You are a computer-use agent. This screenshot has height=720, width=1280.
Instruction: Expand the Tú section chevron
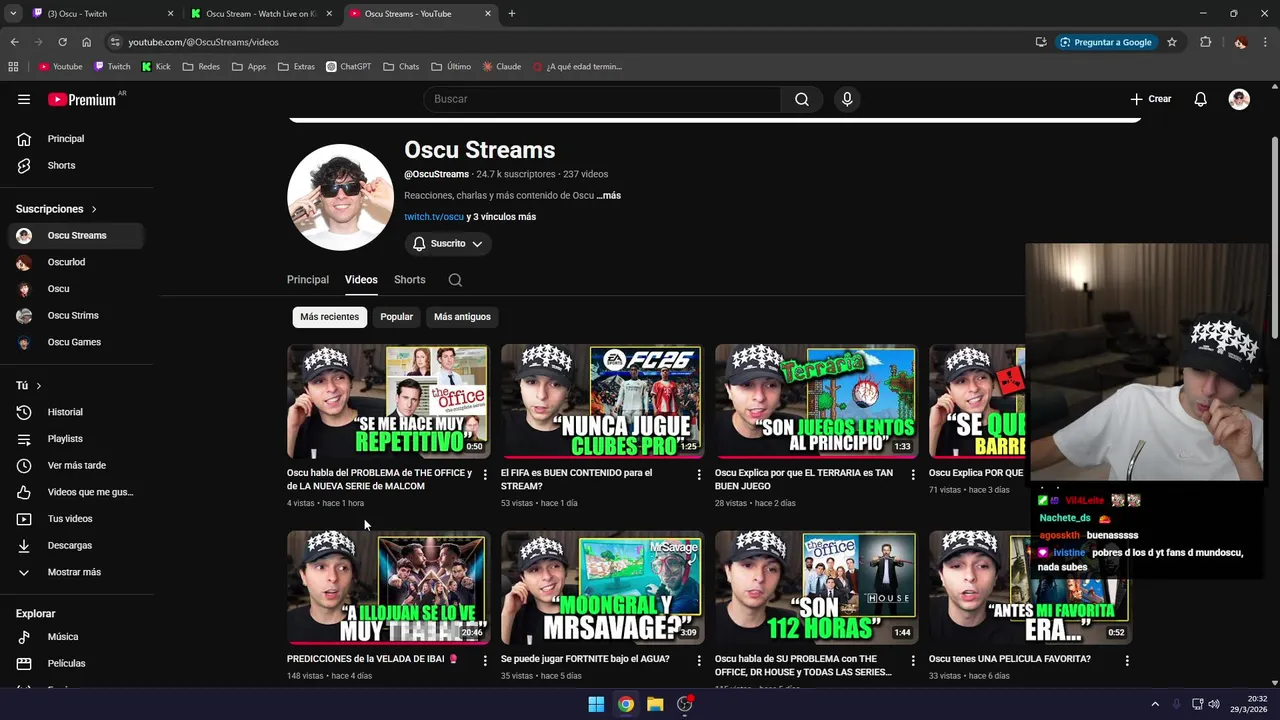tap(38, 386)
